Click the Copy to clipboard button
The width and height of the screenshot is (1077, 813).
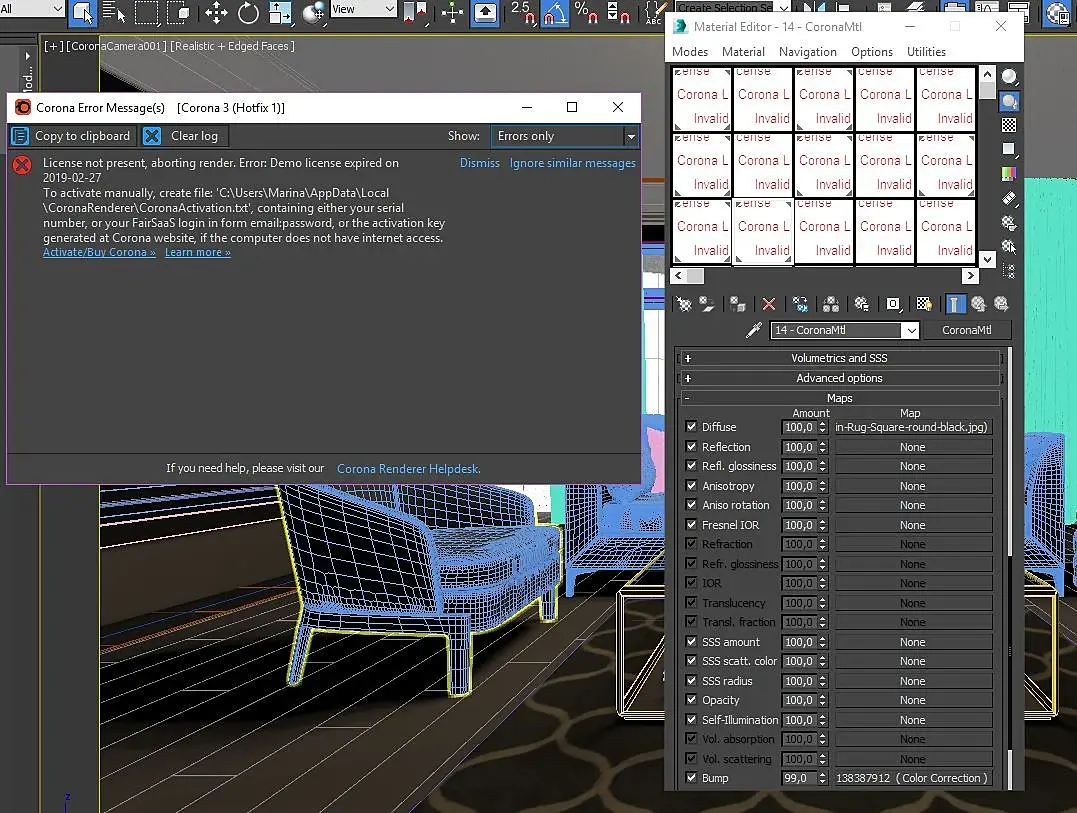[72, 136]
